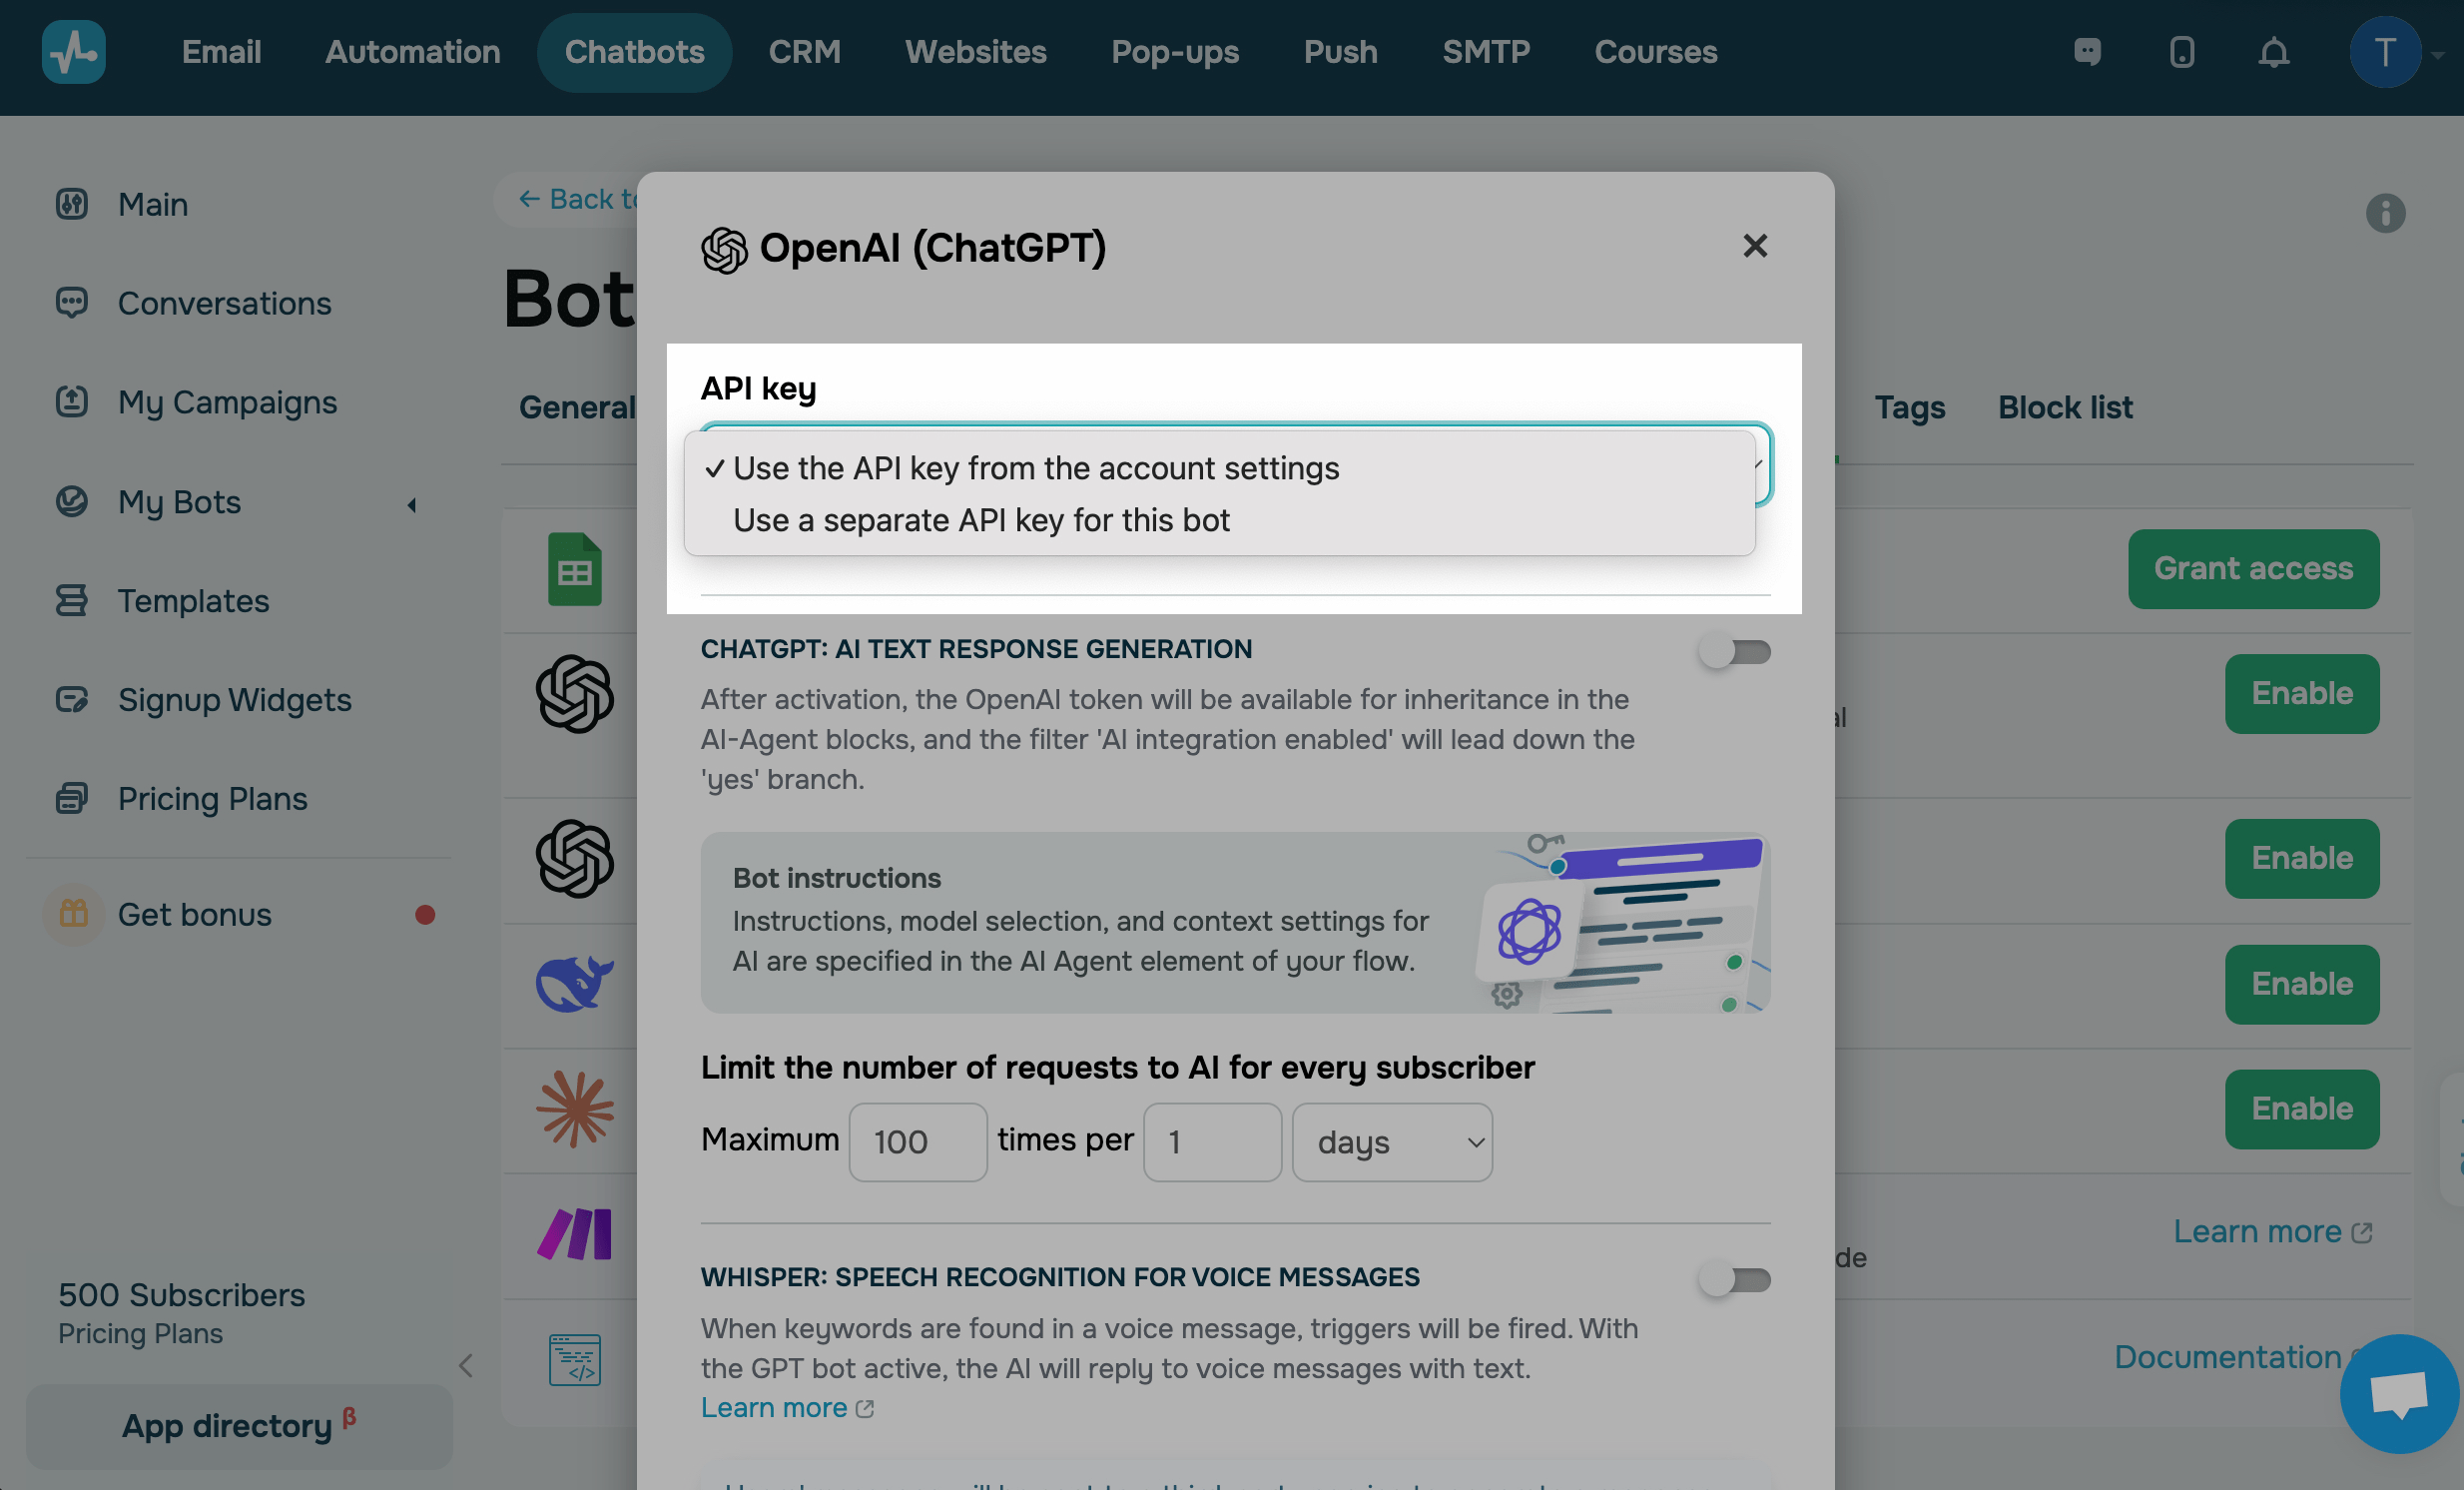Select 'Use a separate API key for this bot'
Screen dimensions: 2464x1490
coord(980,521)
